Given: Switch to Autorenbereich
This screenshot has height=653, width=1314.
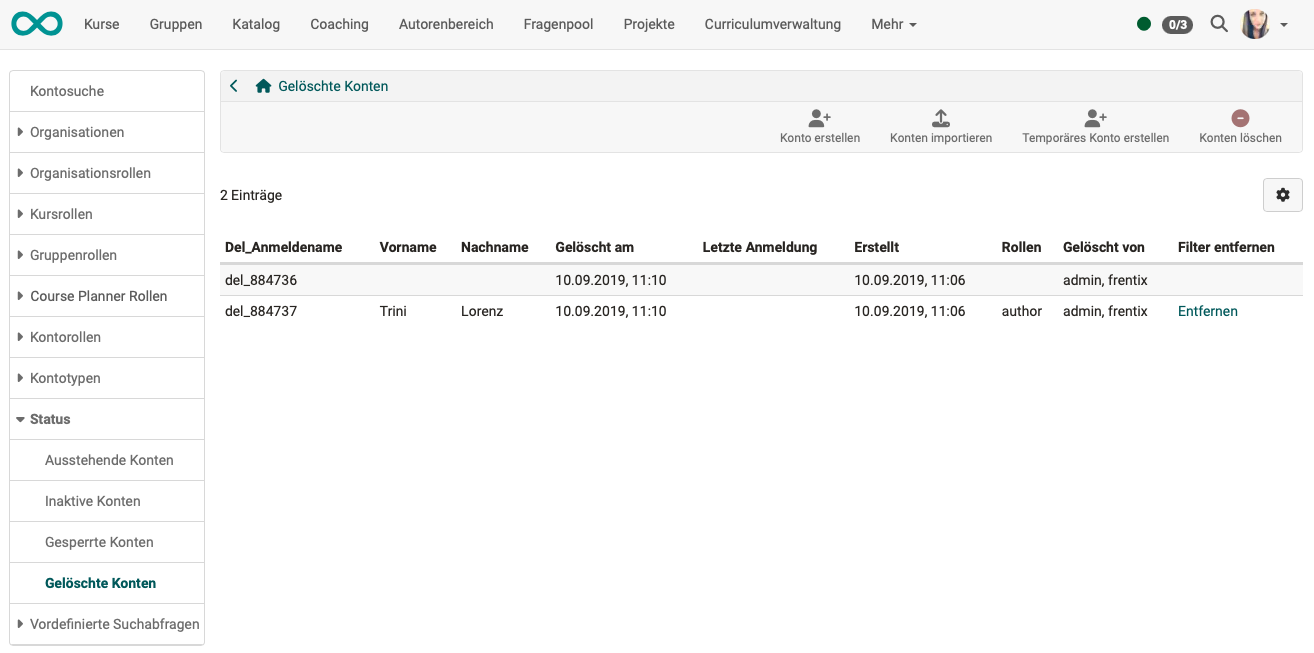Looking at the screenshot, I should 446,24.
